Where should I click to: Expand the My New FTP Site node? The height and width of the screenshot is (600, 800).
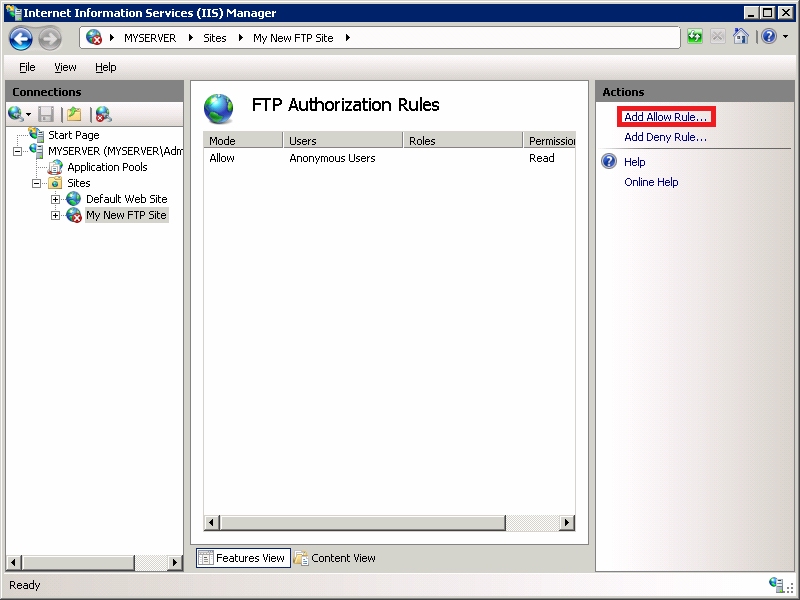tap(55, 215)
